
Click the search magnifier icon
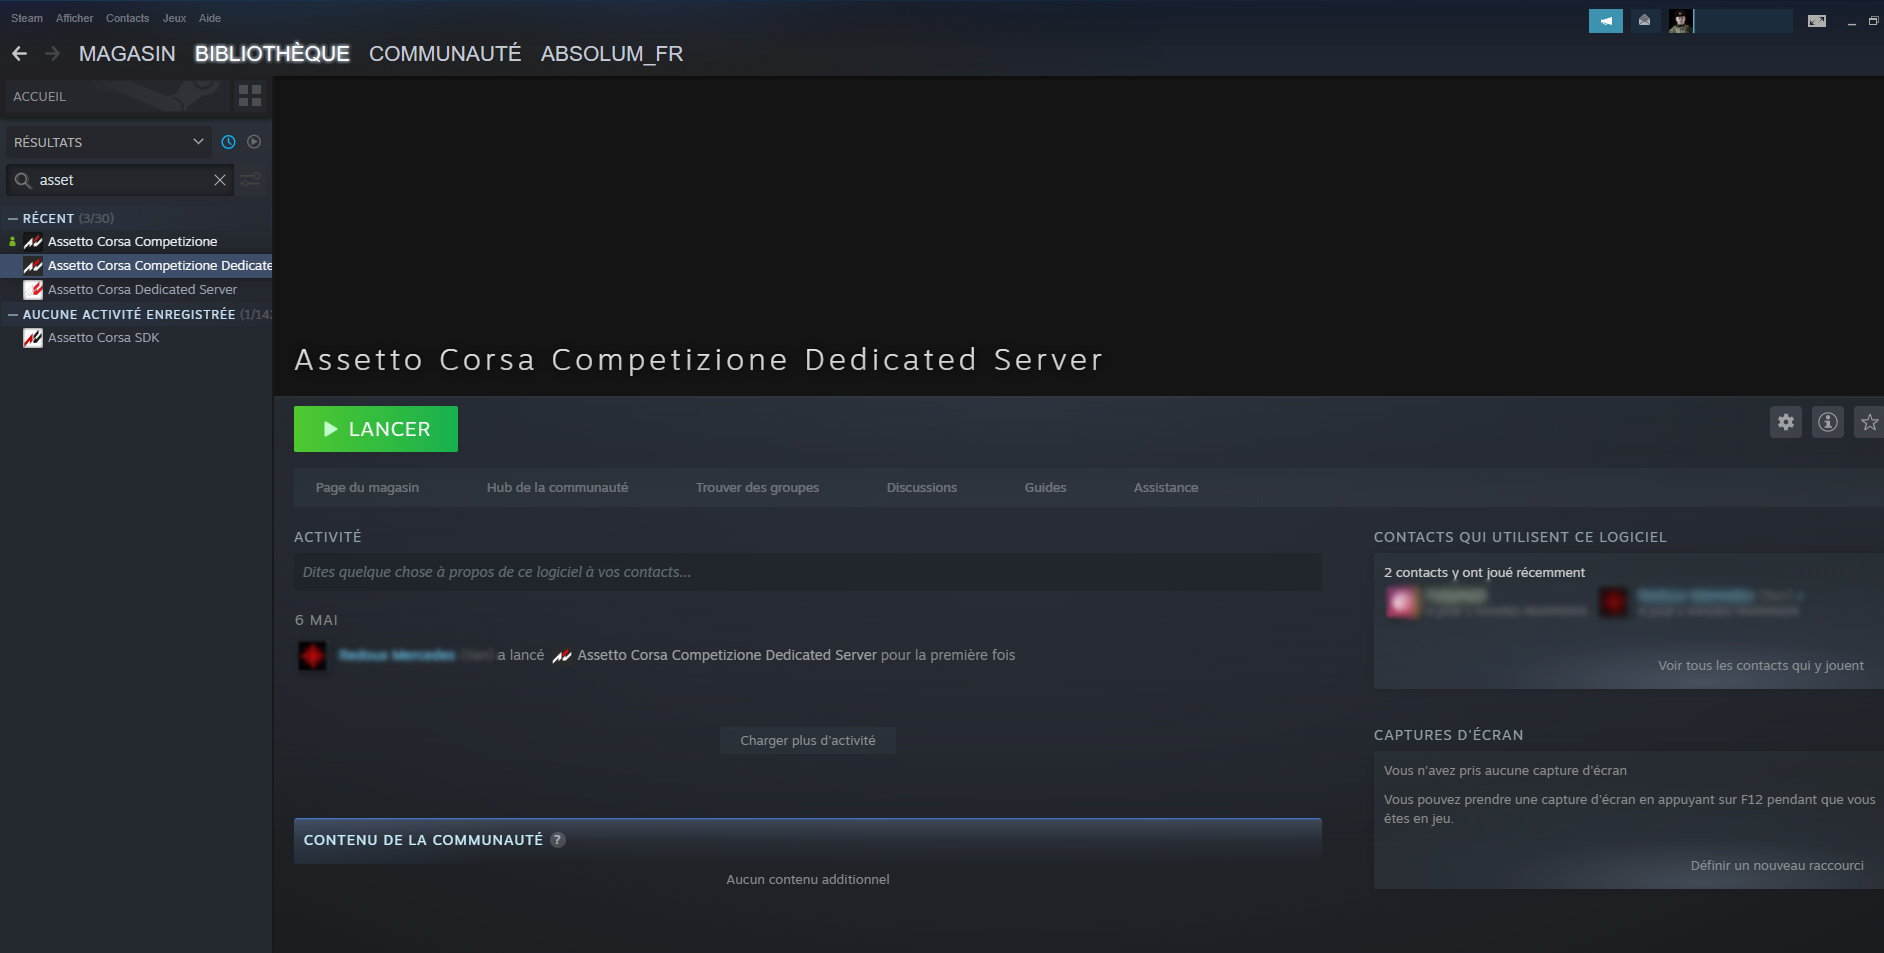click(22, 180)
